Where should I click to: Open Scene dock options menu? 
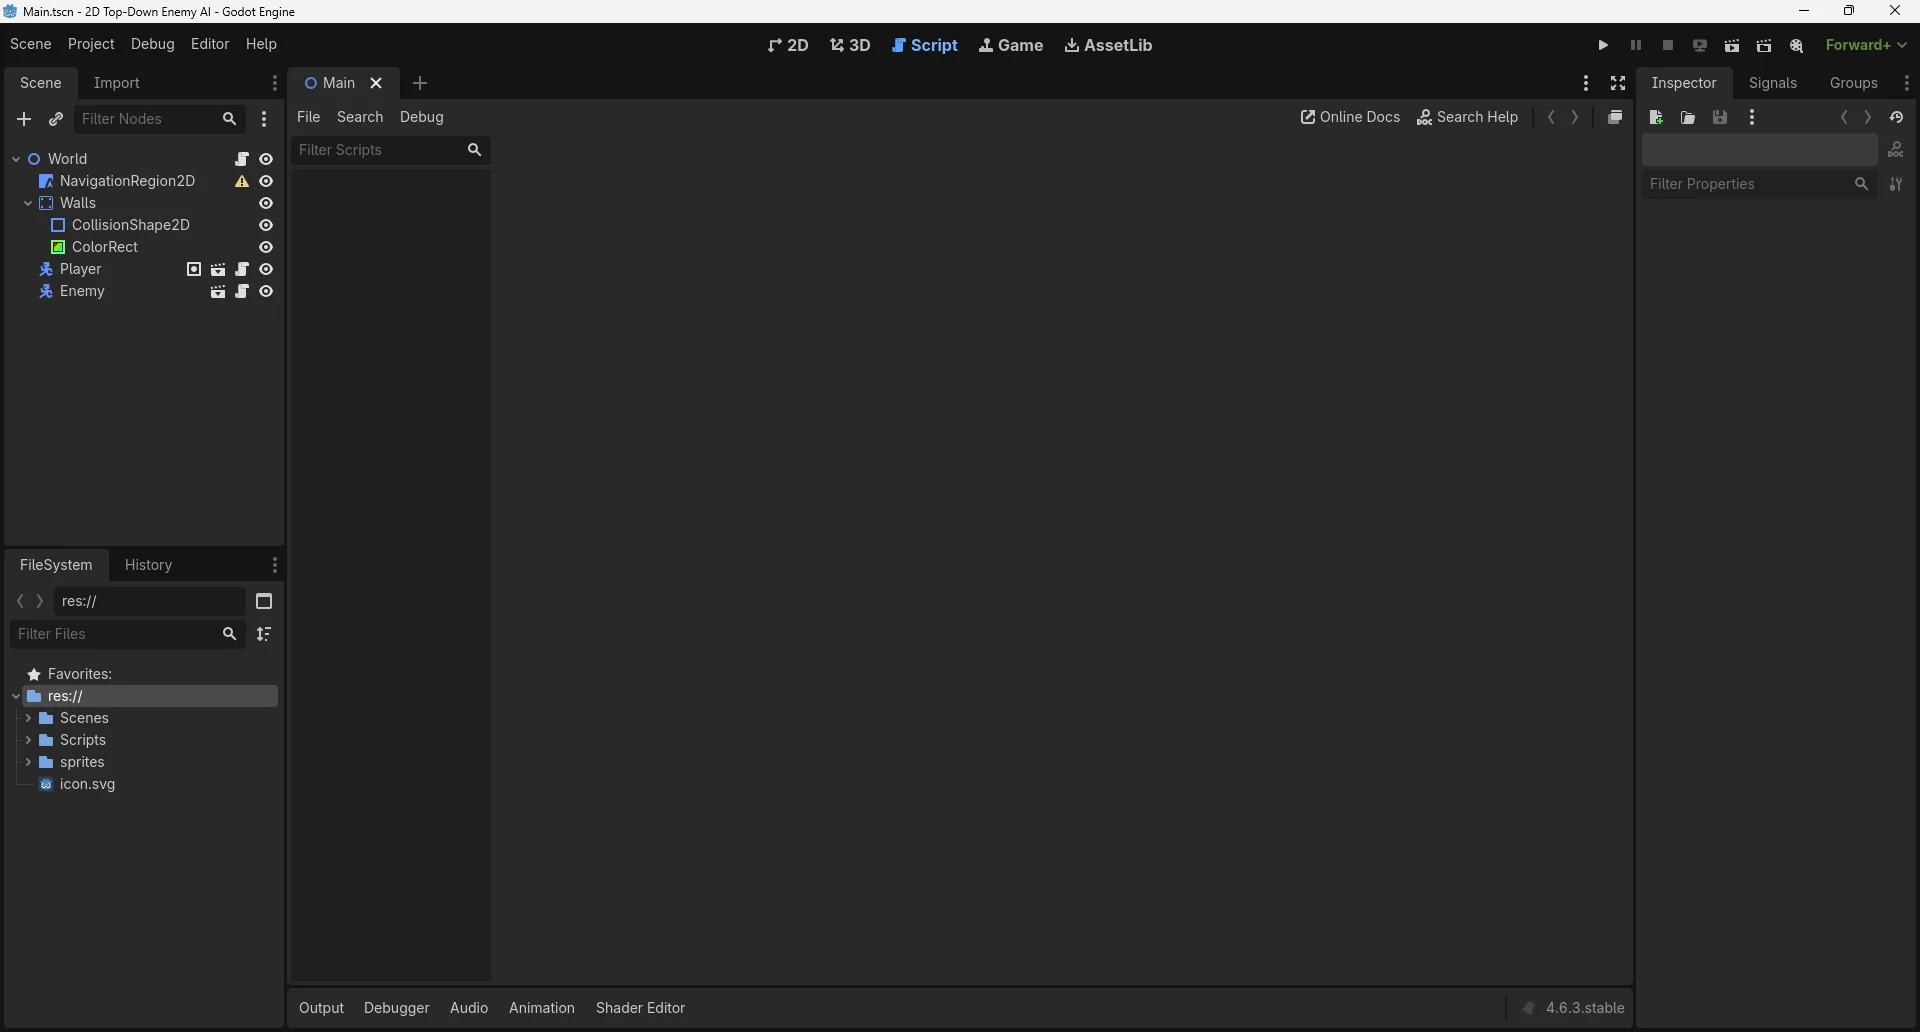pos(275,83)
